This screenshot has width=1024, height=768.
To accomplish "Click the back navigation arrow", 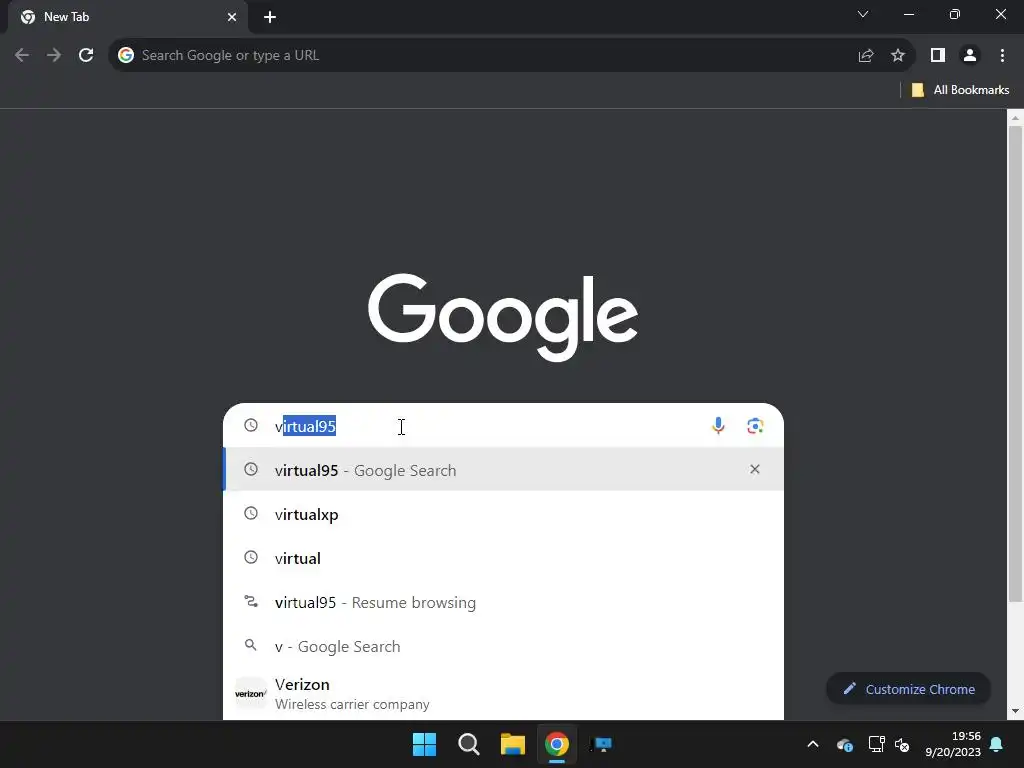I will tap(22, 56).
